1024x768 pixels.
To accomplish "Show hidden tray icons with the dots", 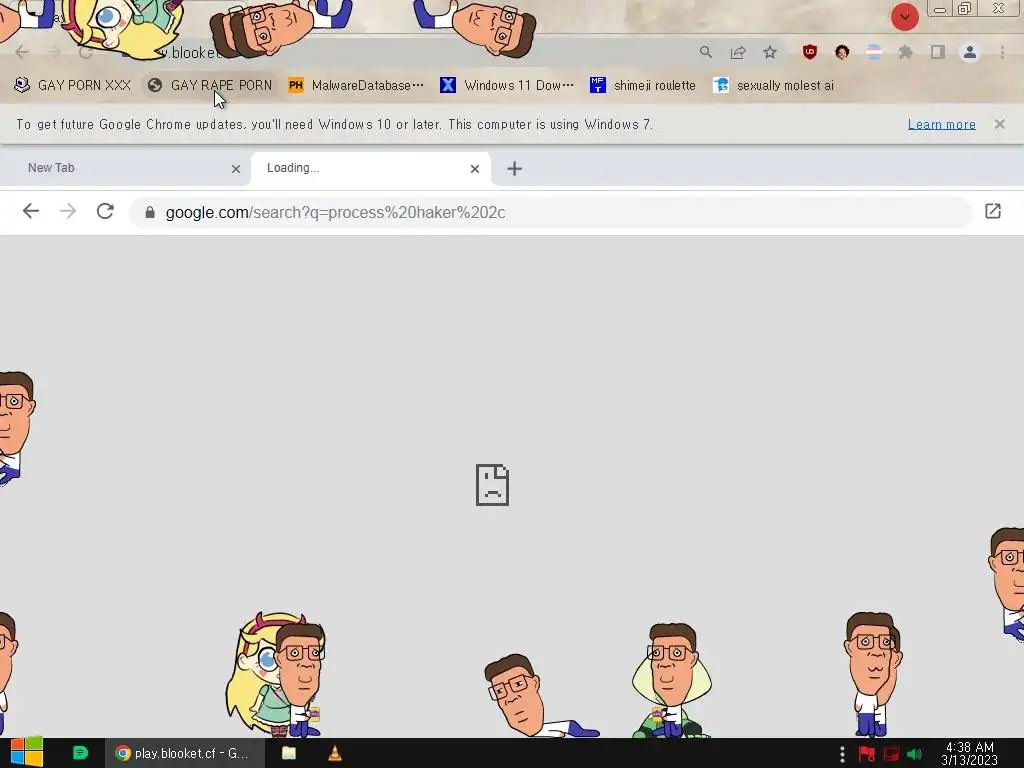I will point(842,754).
